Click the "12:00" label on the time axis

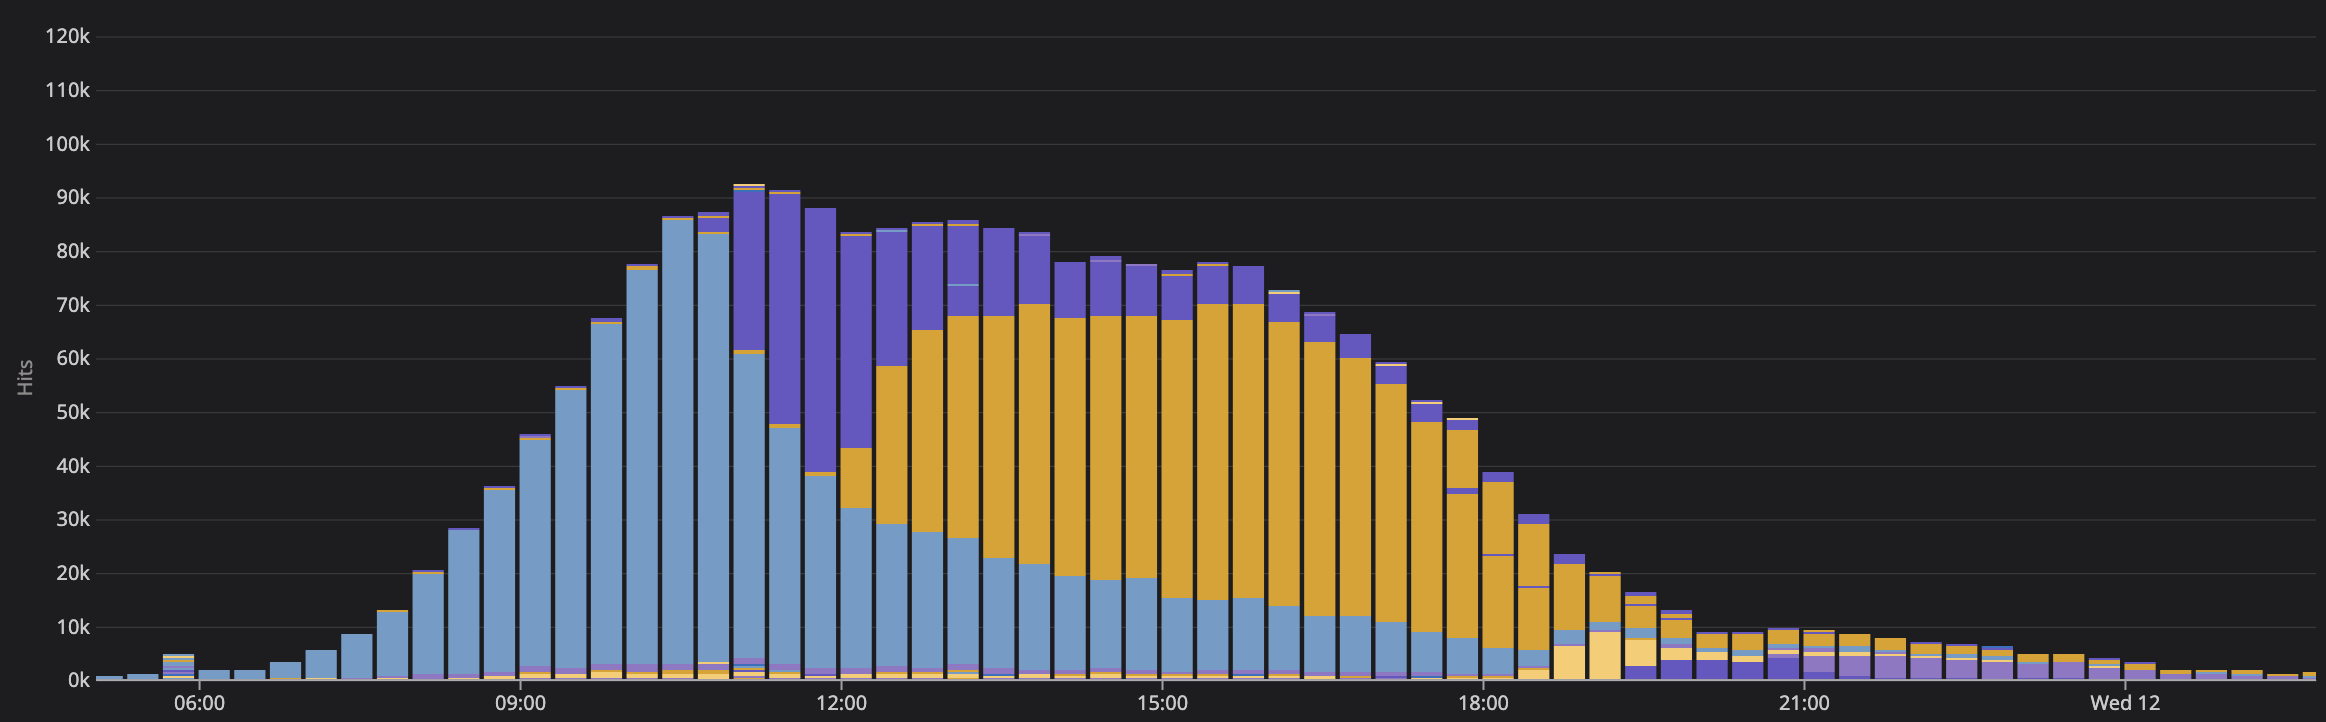click(x=841, y=703)
